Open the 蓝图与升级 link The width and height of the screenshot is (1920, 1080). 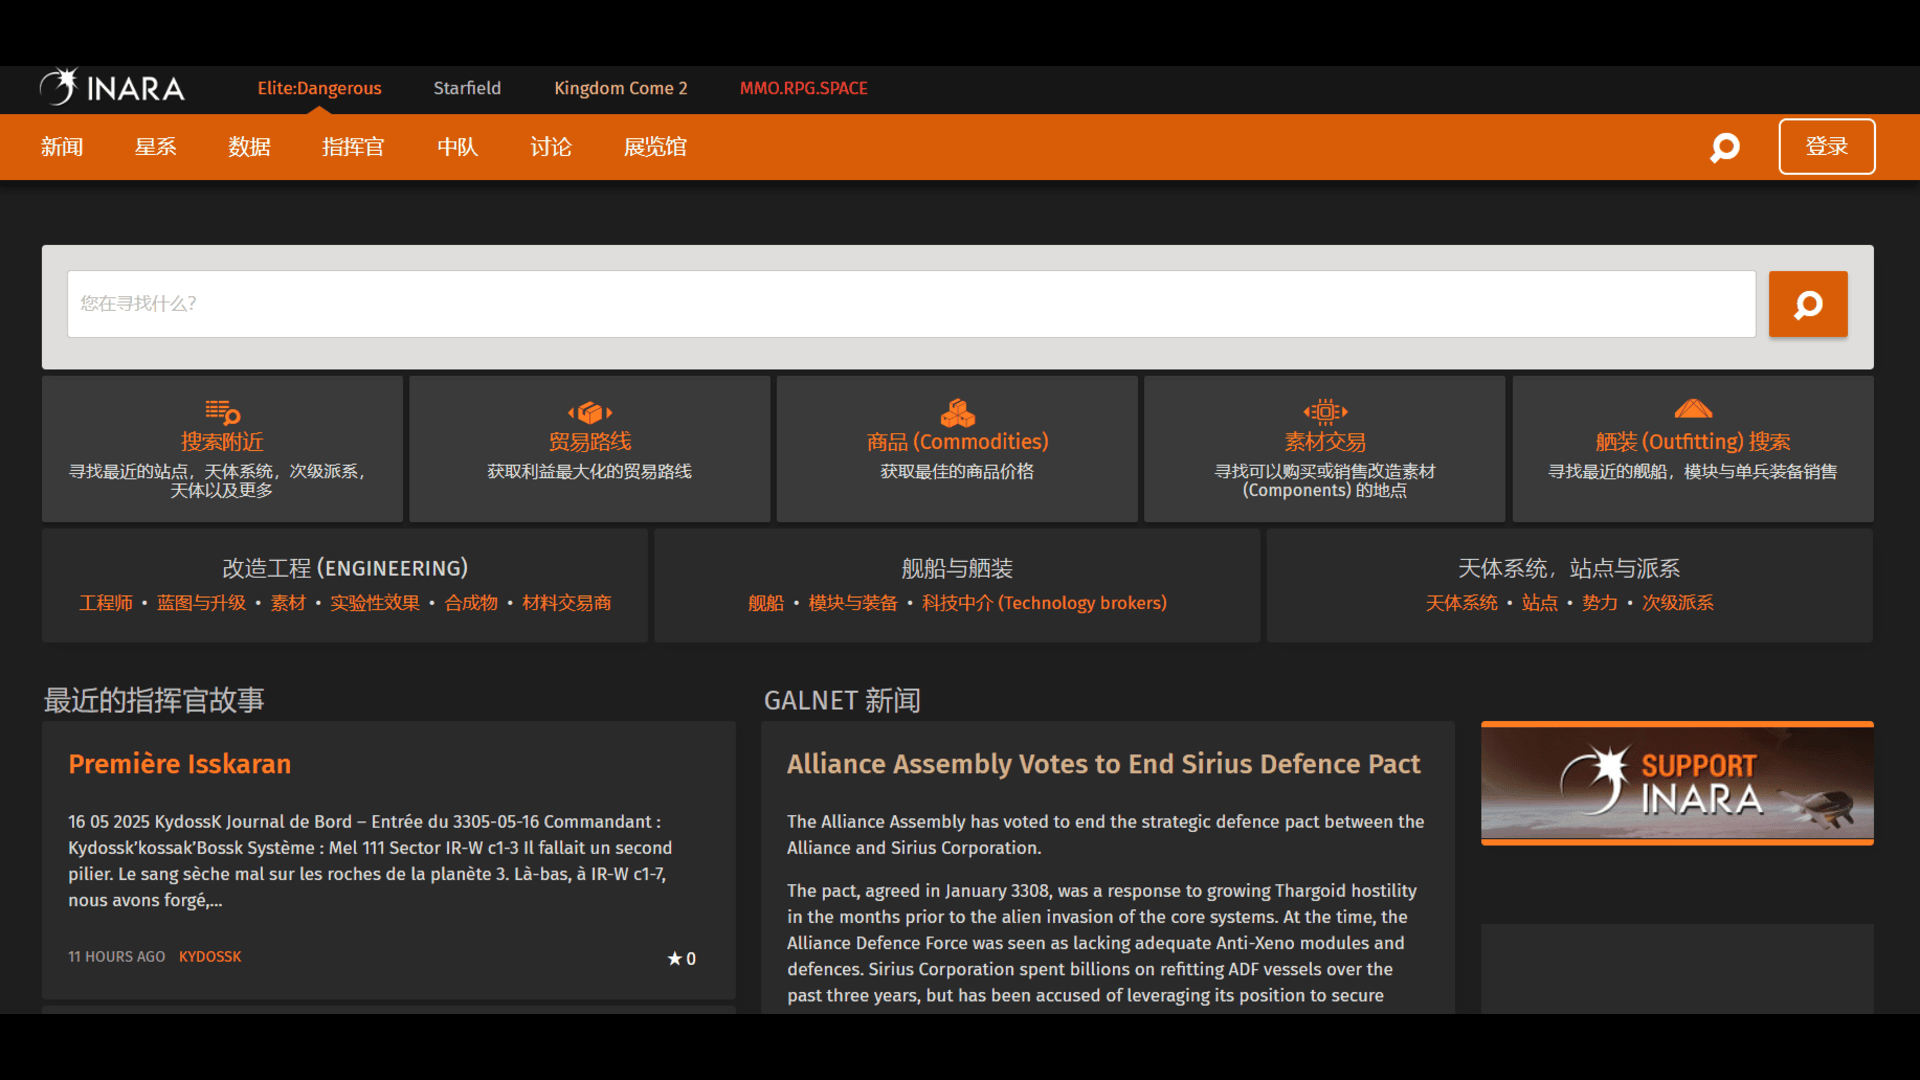pyautogui.click(x=201, y=603)
